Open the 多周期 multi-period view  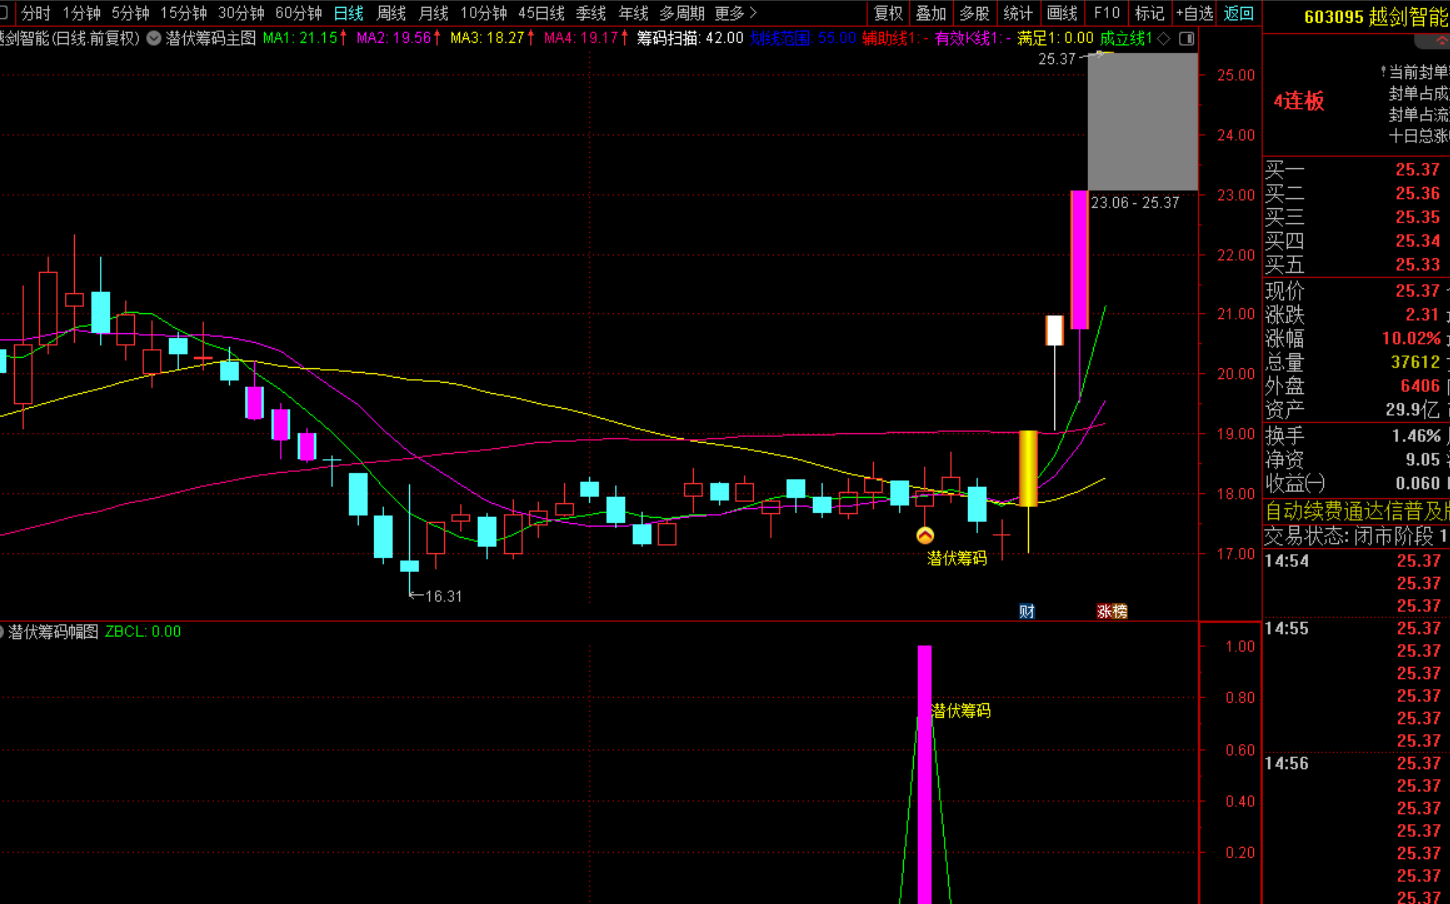pyautogui.click(x=681, y=13)
